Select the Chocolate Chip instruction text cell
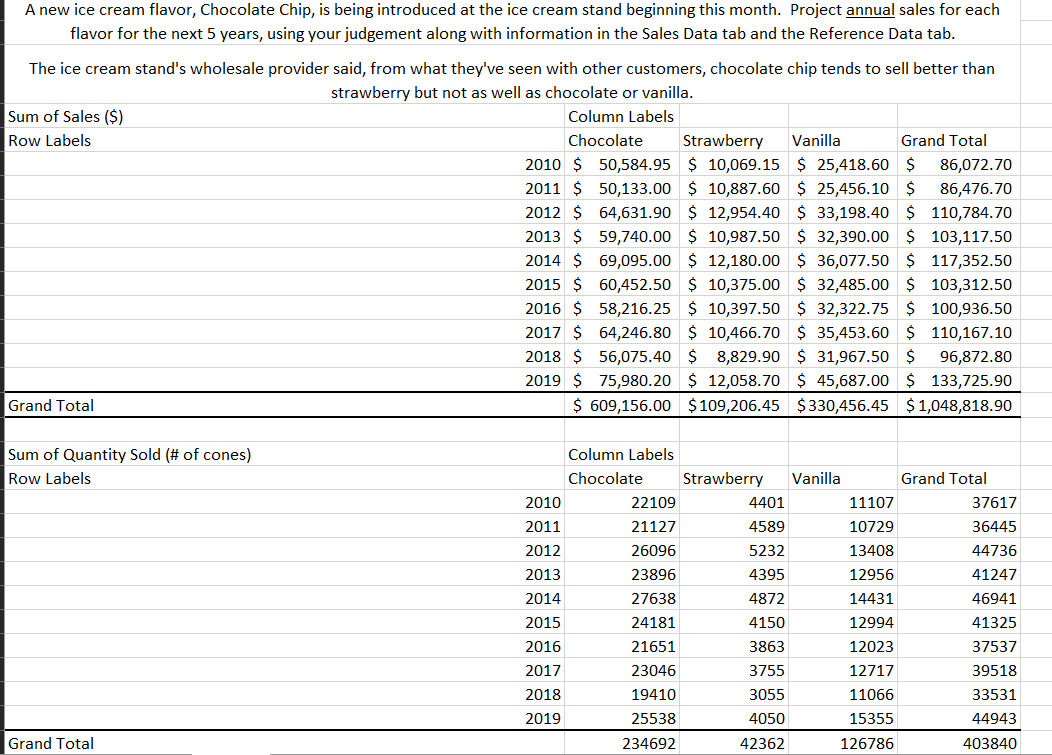 click(x=513, y=21)
